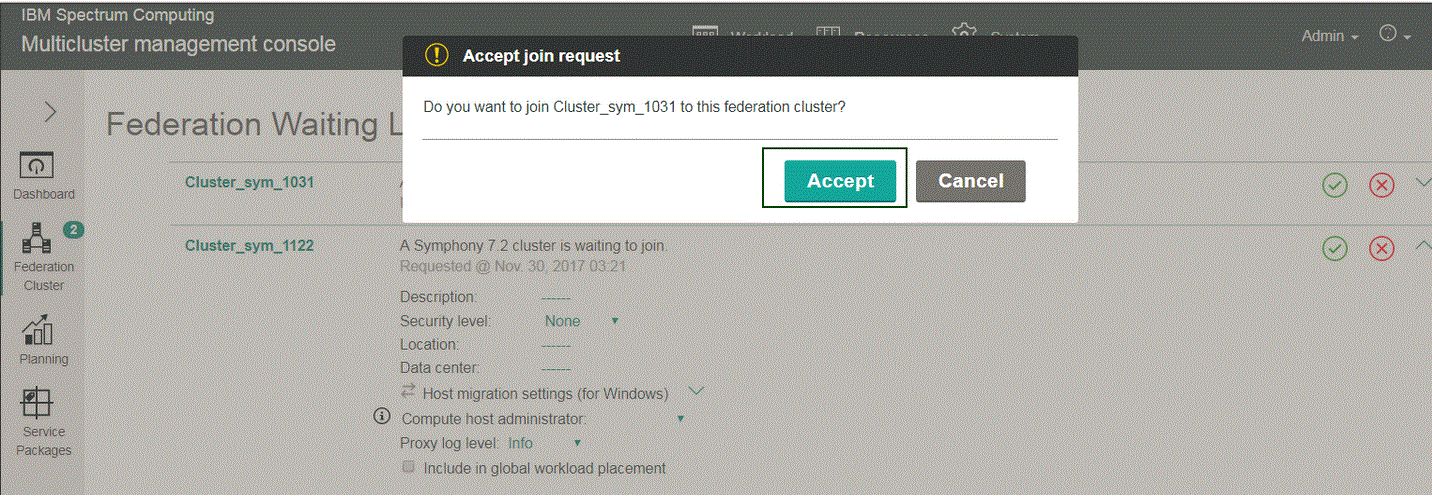1432x498 pixels.
Task: Reject Cluster_sym_1031 with red X icon
Action: click(x=1381, y=185)
